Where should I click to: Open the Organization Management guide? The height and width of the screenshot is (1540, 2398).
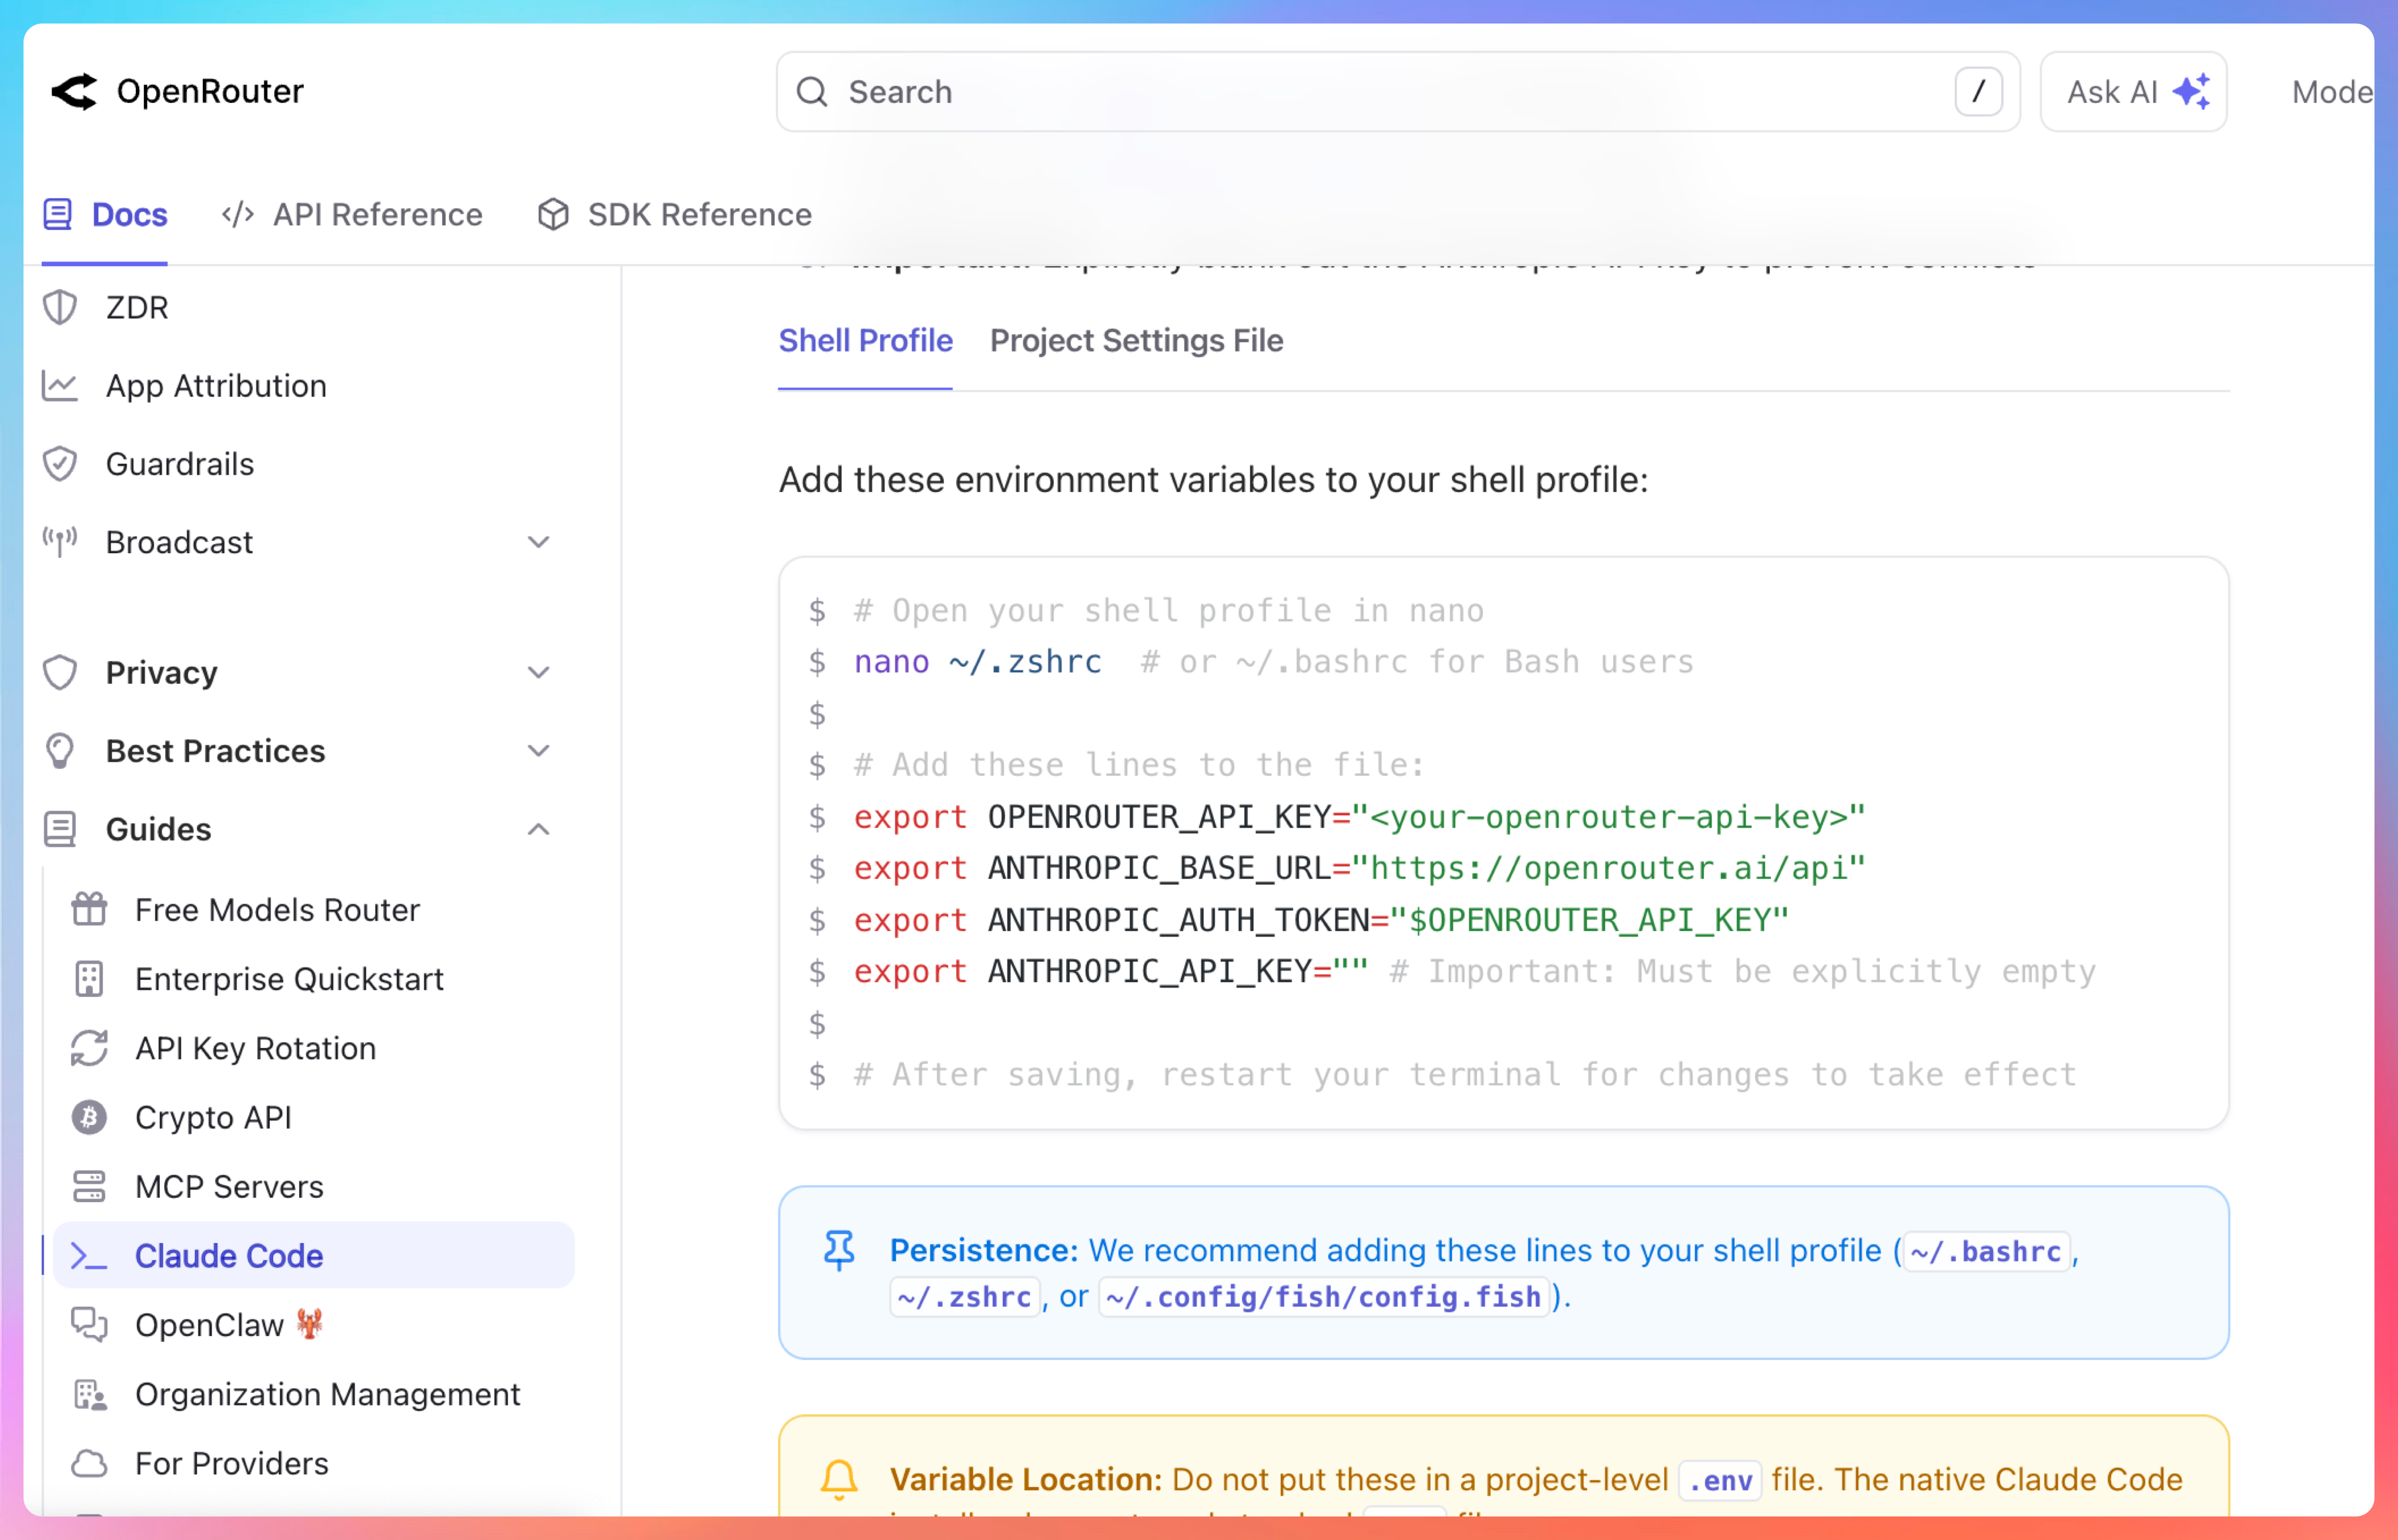coord(327,1394)
